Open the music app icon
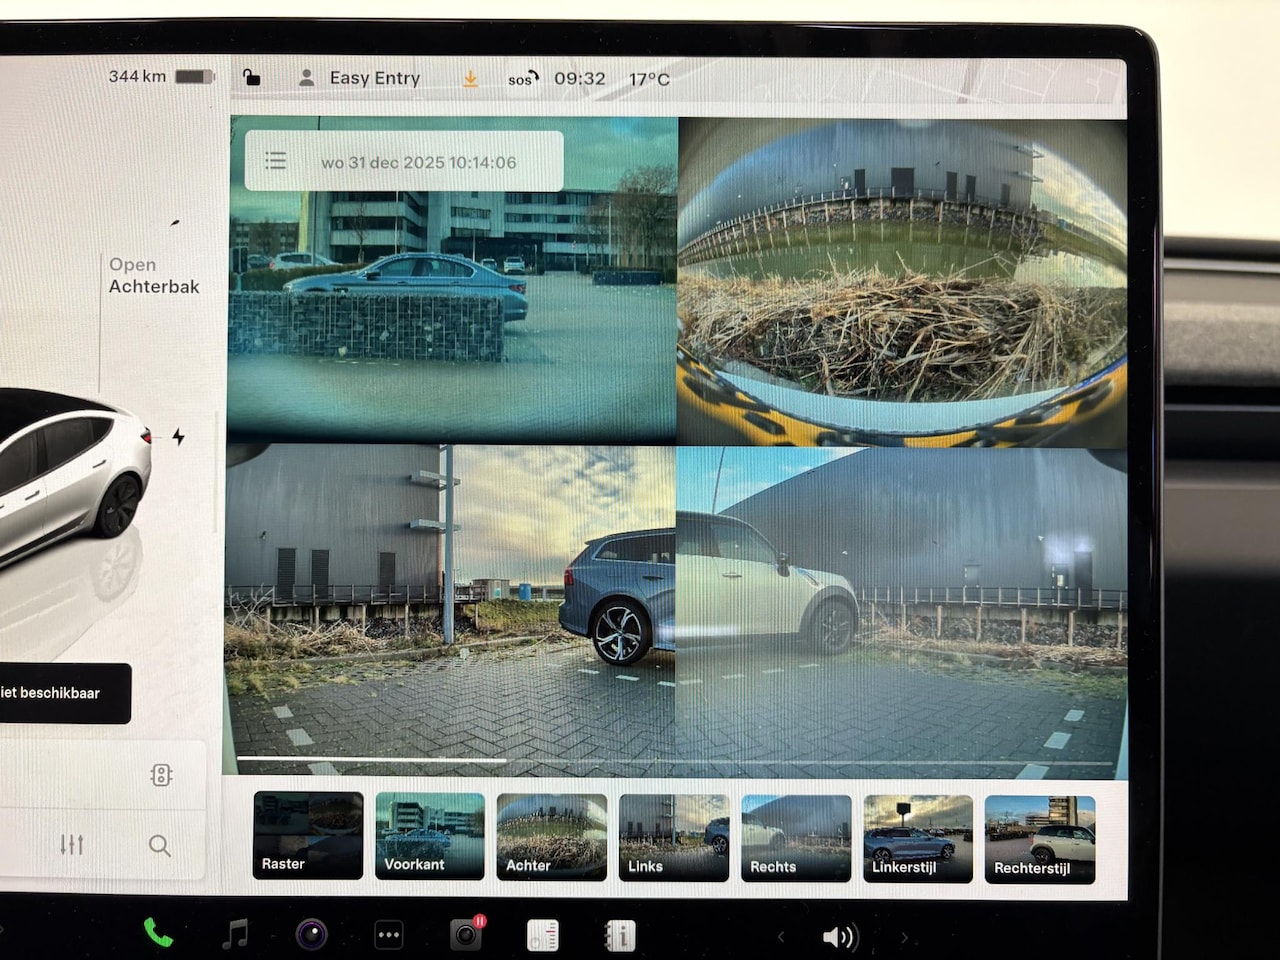The height and width of the screenshot is (960, 1280). [x=235, y=935]
